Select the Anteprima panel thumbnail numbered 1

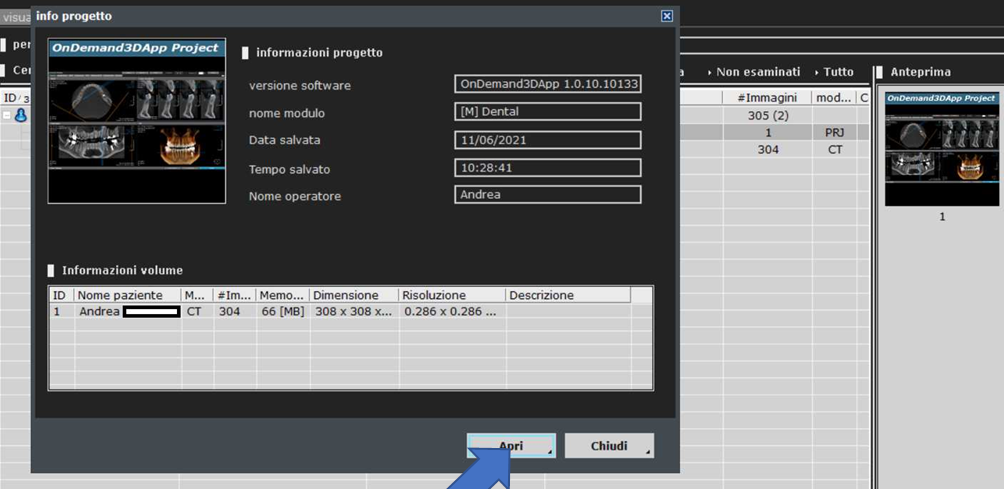pos(942,149)
